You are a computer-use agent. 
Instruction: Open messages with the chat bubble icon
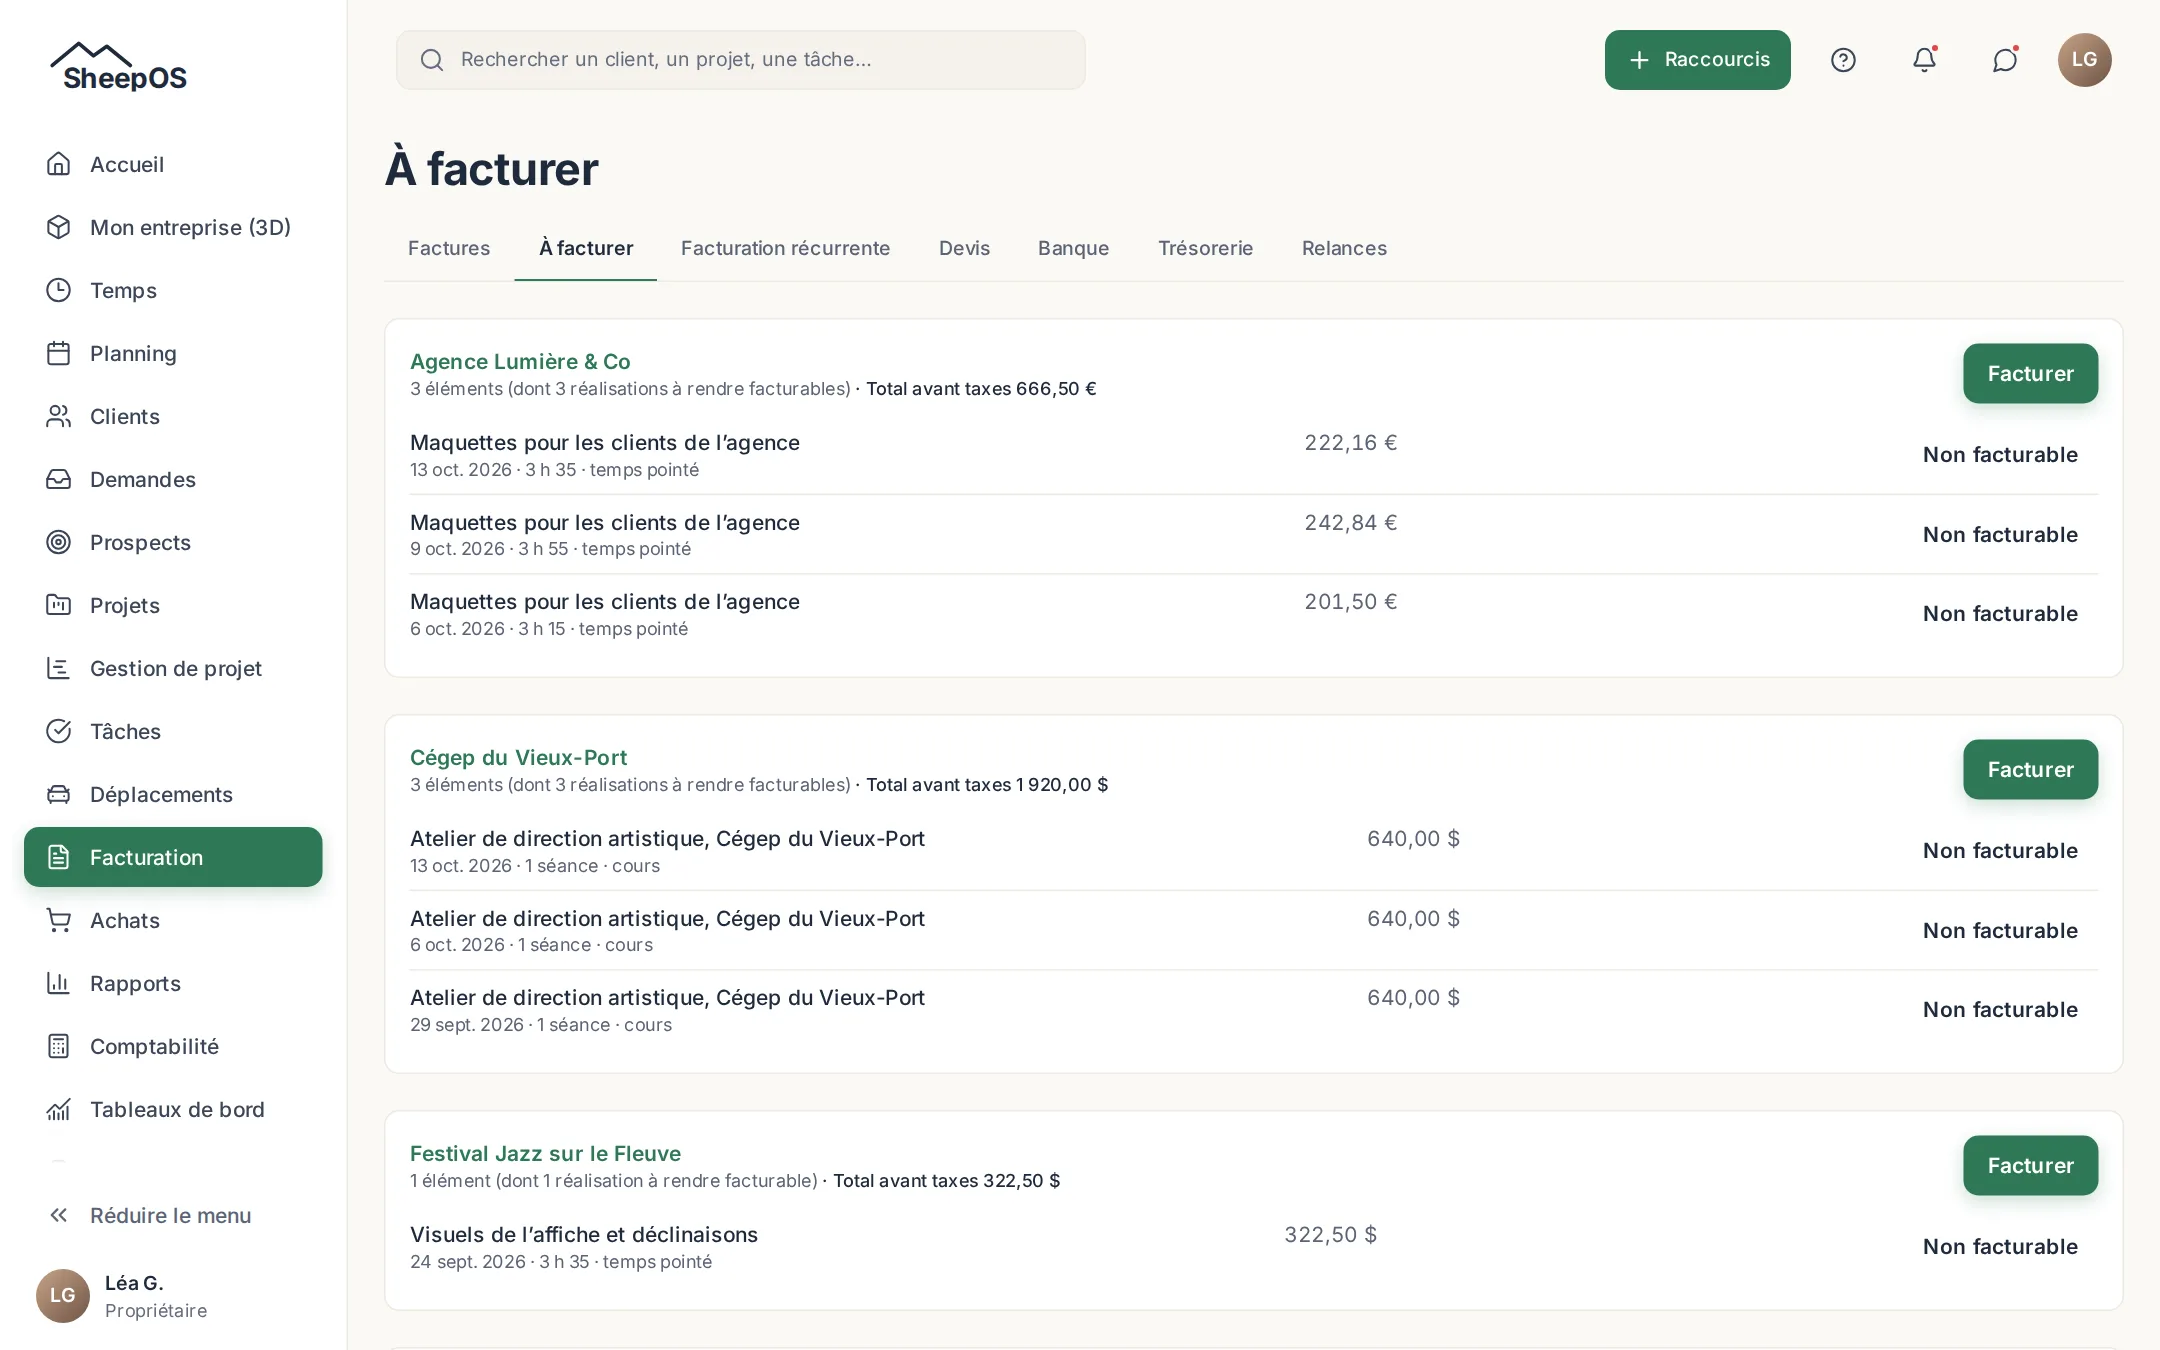point(2004,60)
